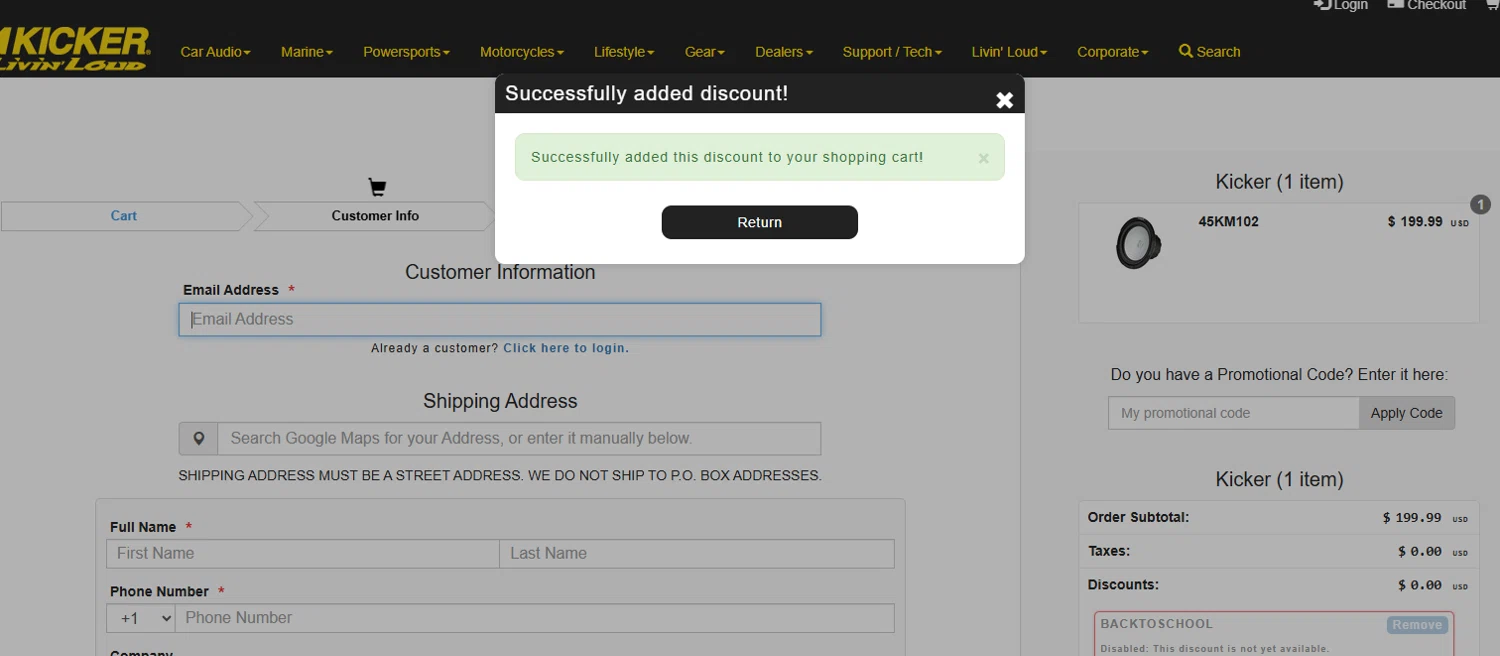Click the Discounts row label
The image size is (1500, 656).
point(1123,584)
